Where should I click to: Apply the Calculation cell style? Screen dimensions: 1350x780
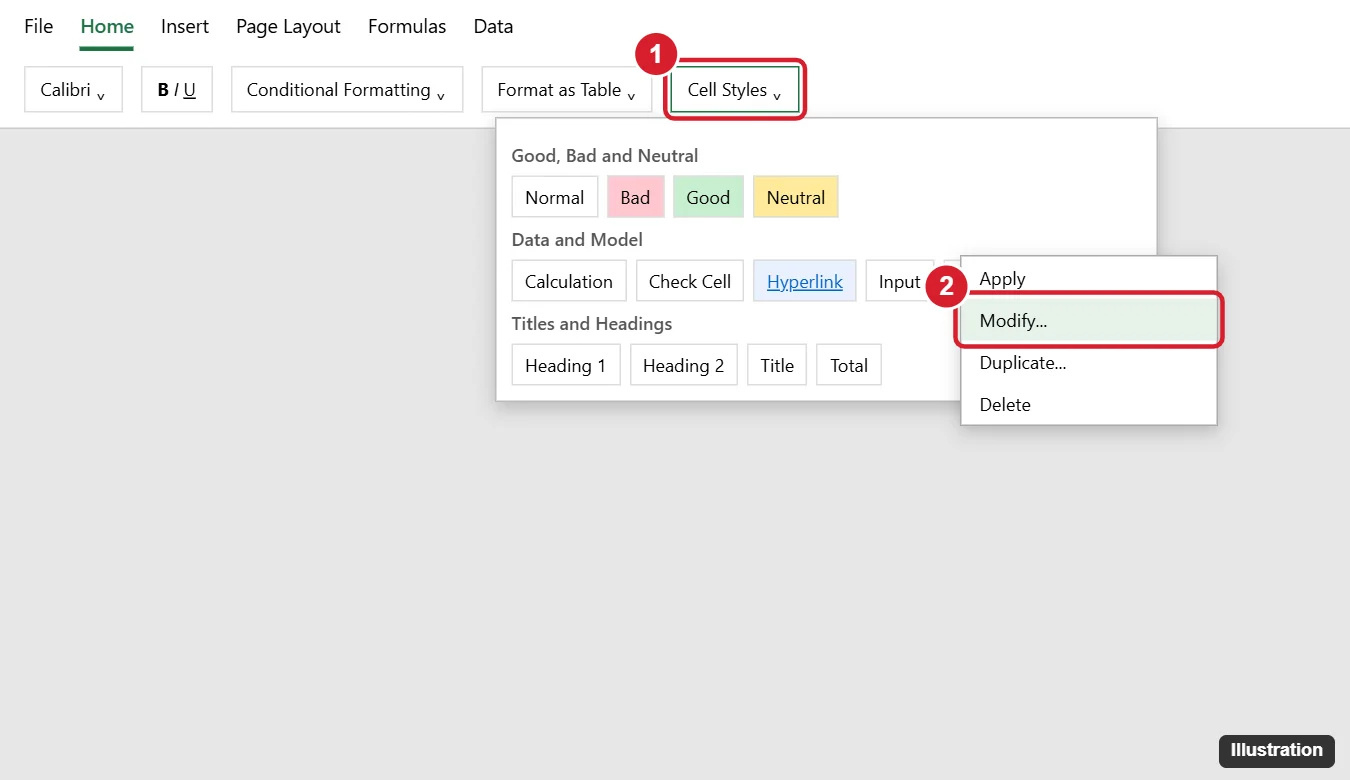point(569,281)
